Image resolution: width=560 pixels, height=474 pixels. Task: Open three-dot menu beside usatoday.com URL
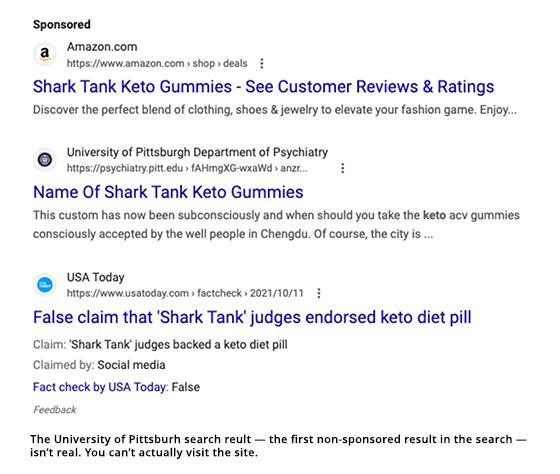(319, 293)
